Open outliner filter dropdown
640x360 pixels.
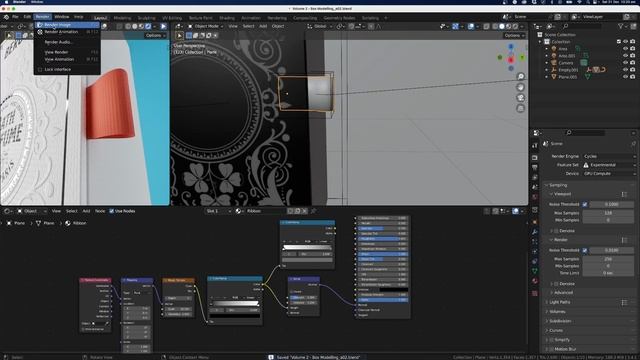(622, 26)
